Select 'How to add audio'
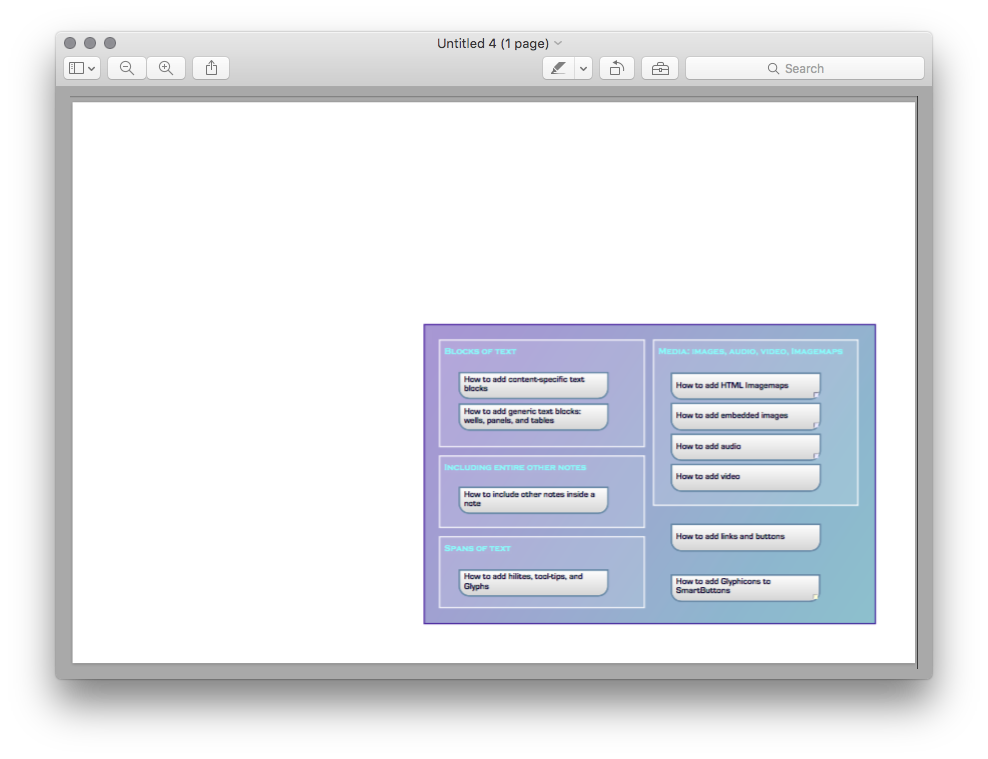Image resolution: width=988 pixels, height=759 pixels. pos(744,446)
